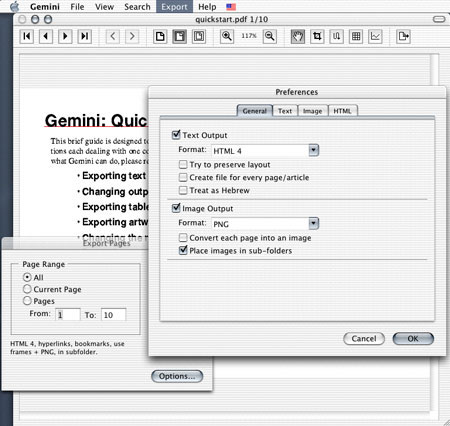
Task: Select the table selection tool
Action: pos(356,36)
